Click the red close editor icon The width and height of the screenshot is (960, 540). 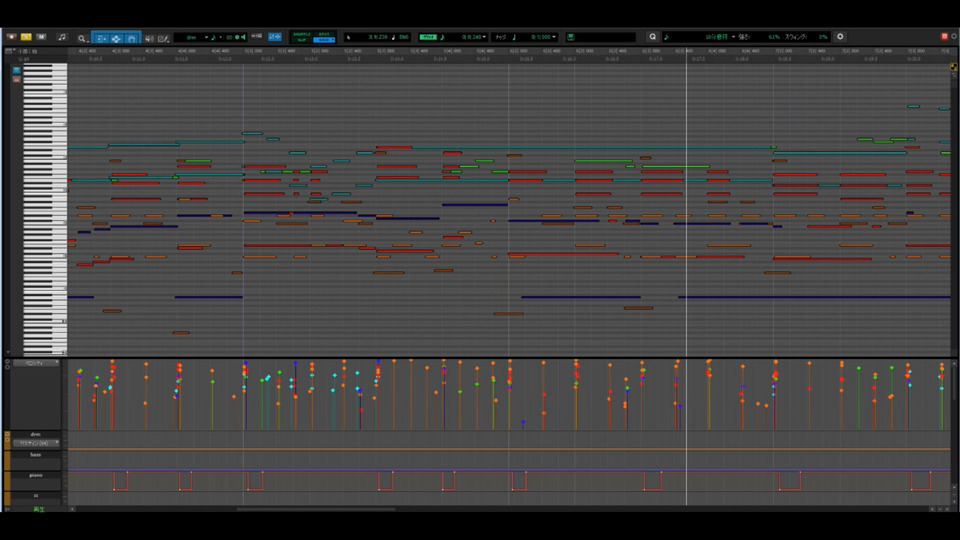coord(944,37)
